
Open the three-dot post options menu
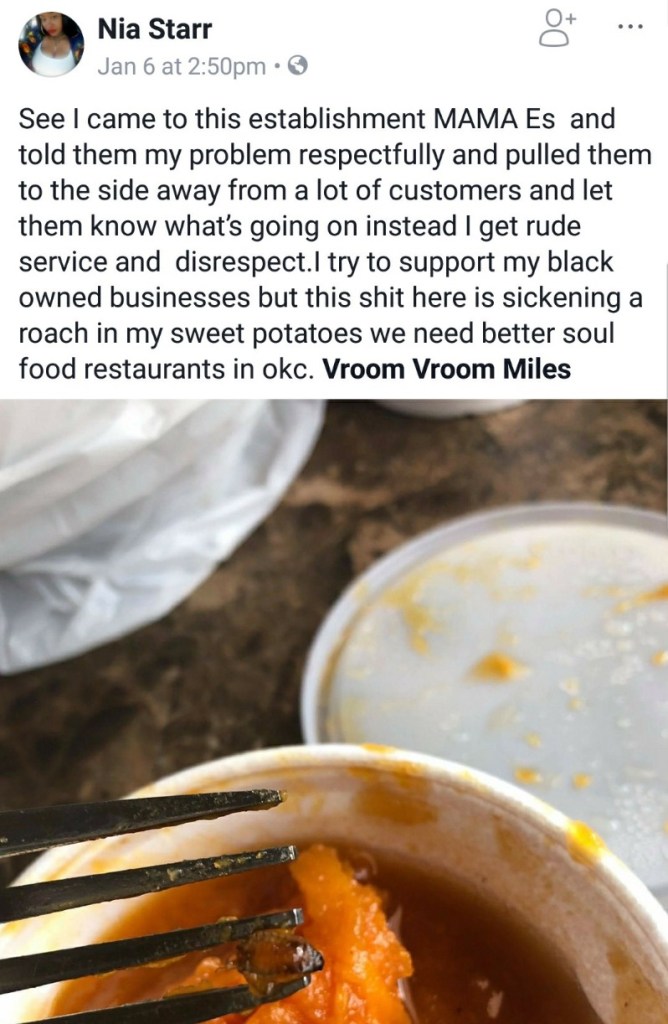pyautogui.click(x=630, y=27)
